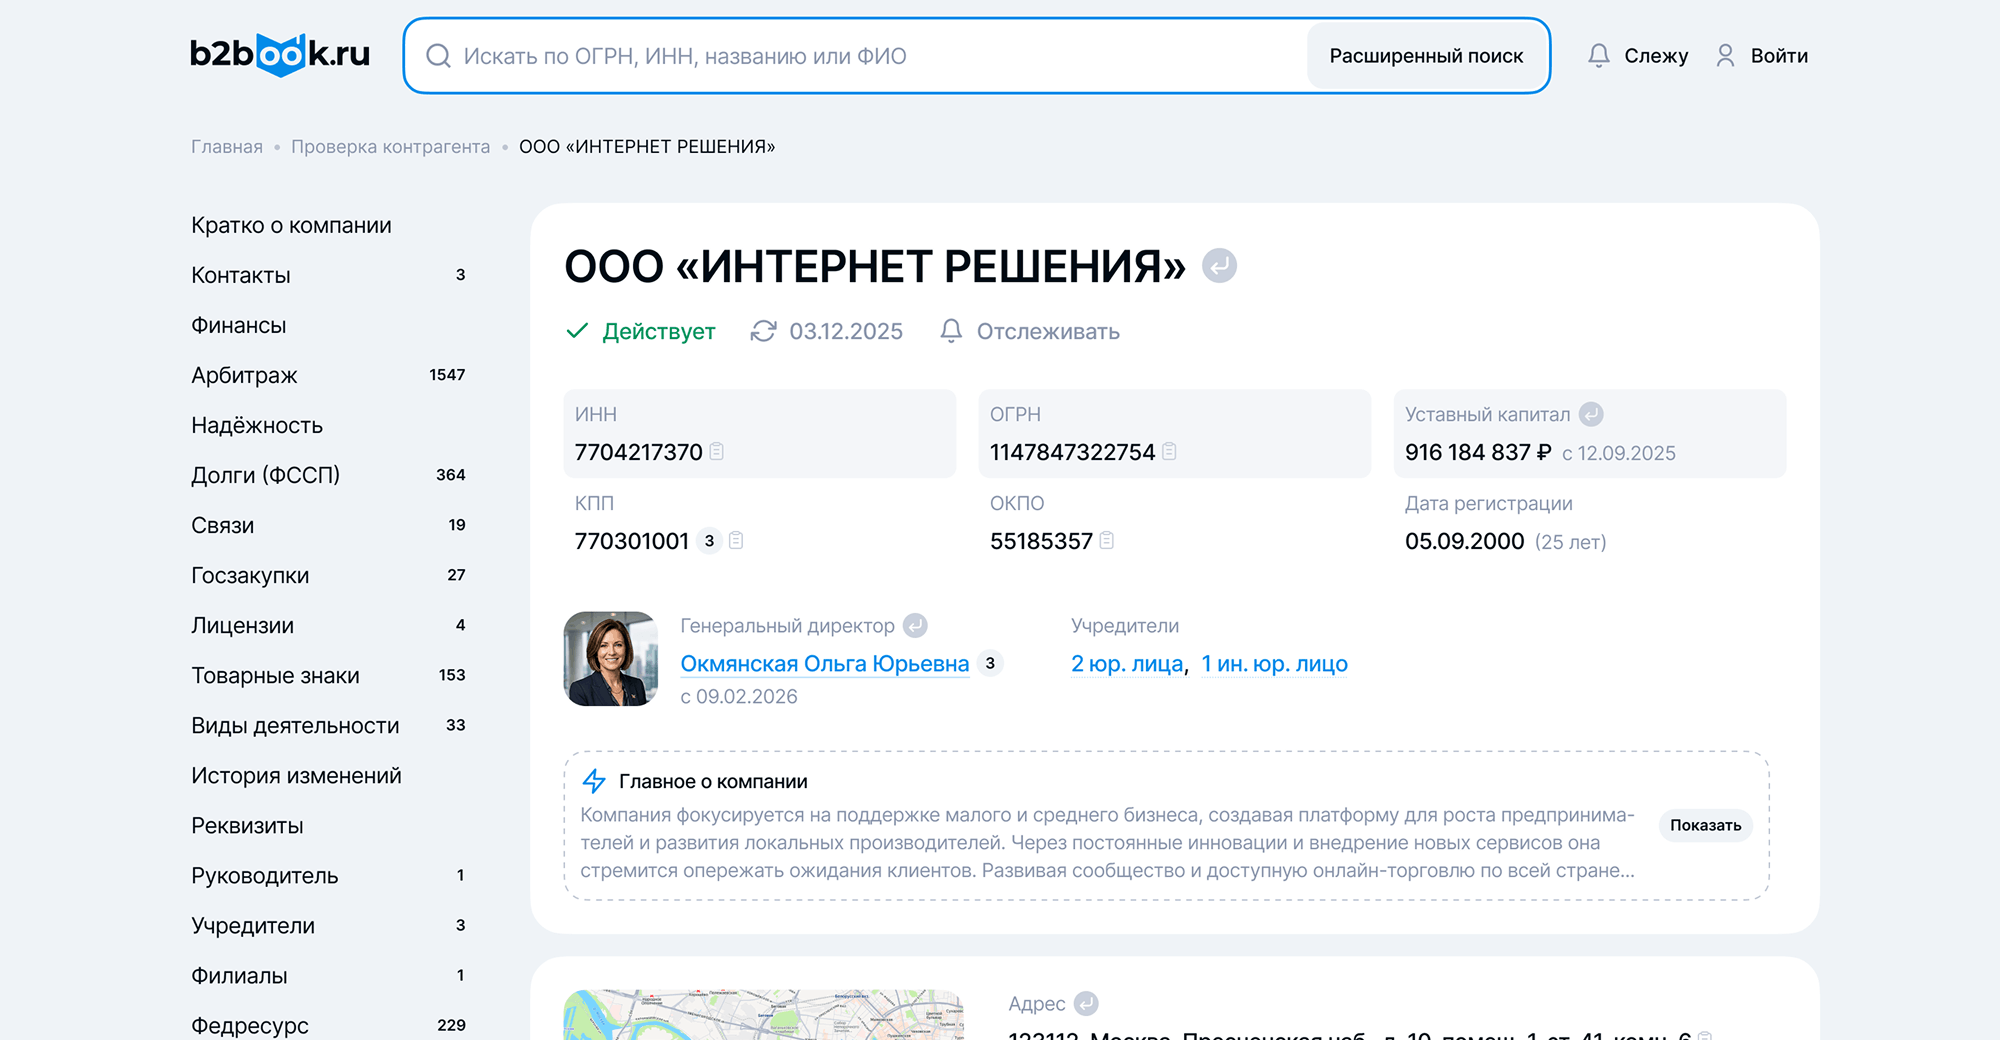Copy the ОГРН number via copy icon
The height and width of the screenshot is (1040, 2000).
click(x=1169, y=452)
